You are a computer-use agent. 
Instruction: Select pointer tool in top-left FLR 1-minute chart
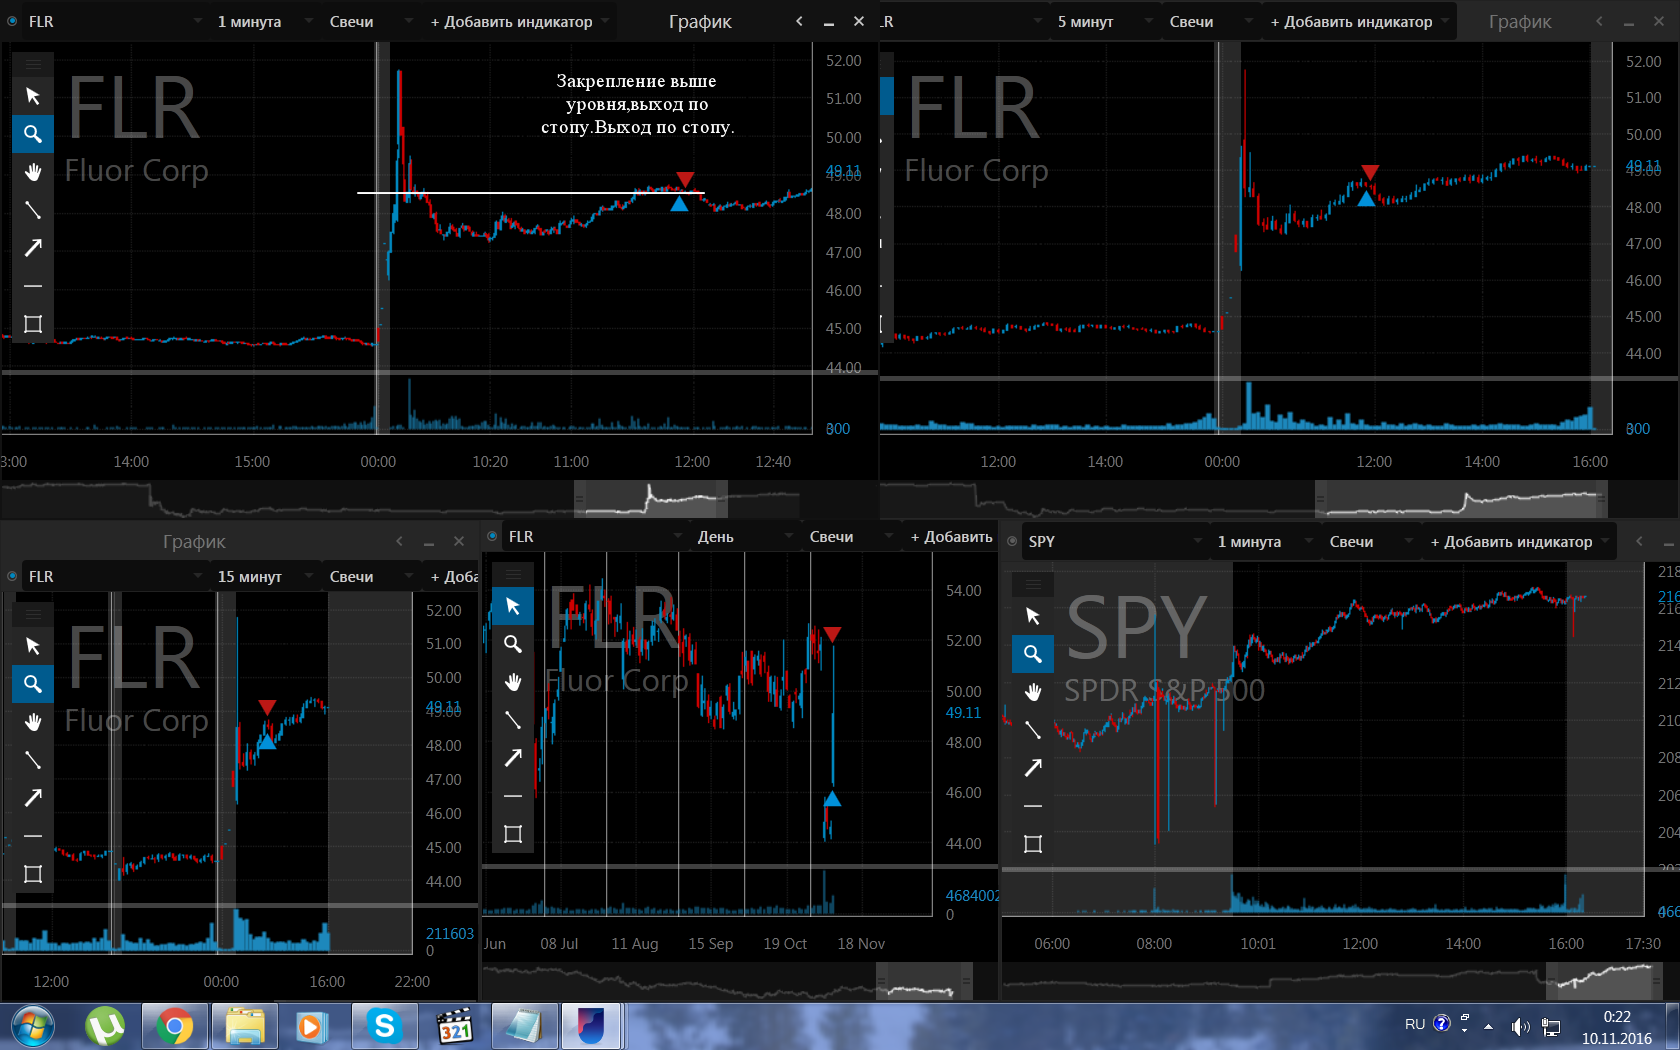coord(33,96)
